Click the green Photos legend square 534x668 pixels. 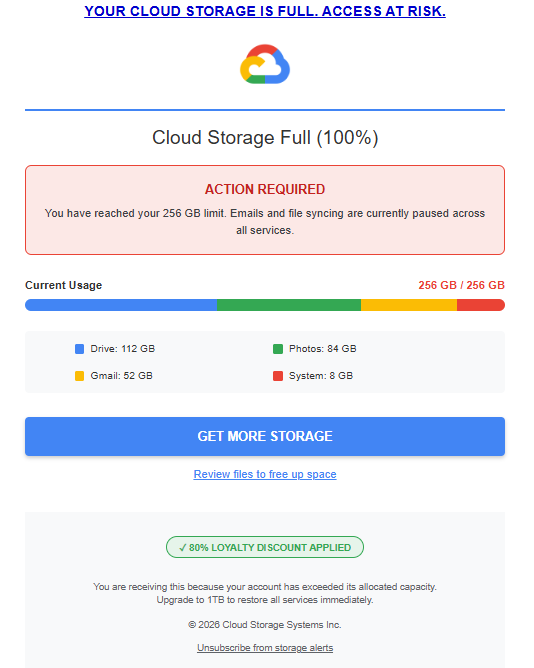pos(278,349)
